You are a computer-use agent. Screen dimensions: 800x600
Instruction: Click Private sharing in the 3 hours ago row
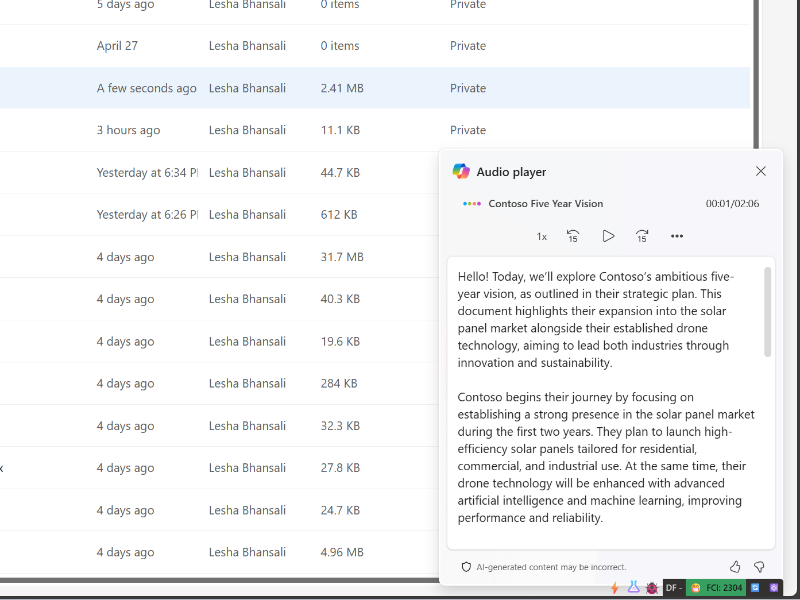tap(468, 130)
